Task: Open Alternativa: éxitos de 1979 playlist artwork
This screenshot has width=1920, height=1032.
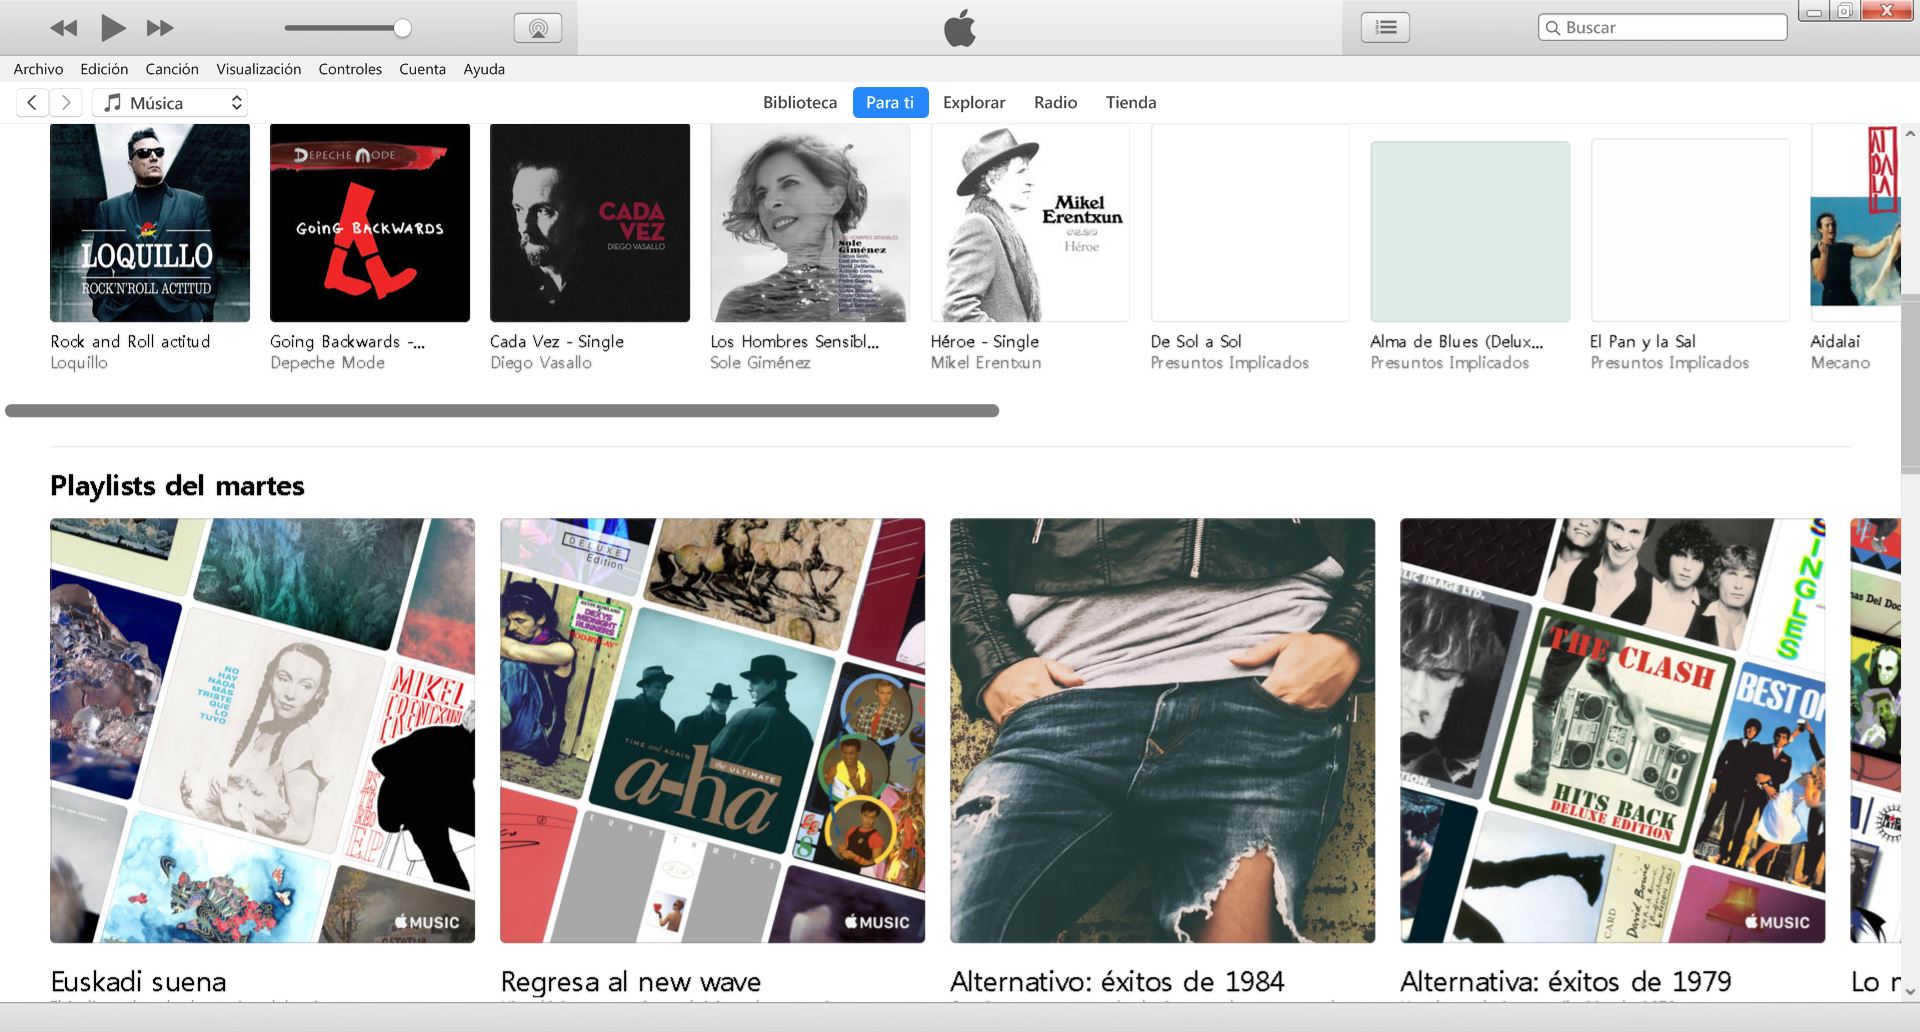Action: coord(1612,730)
